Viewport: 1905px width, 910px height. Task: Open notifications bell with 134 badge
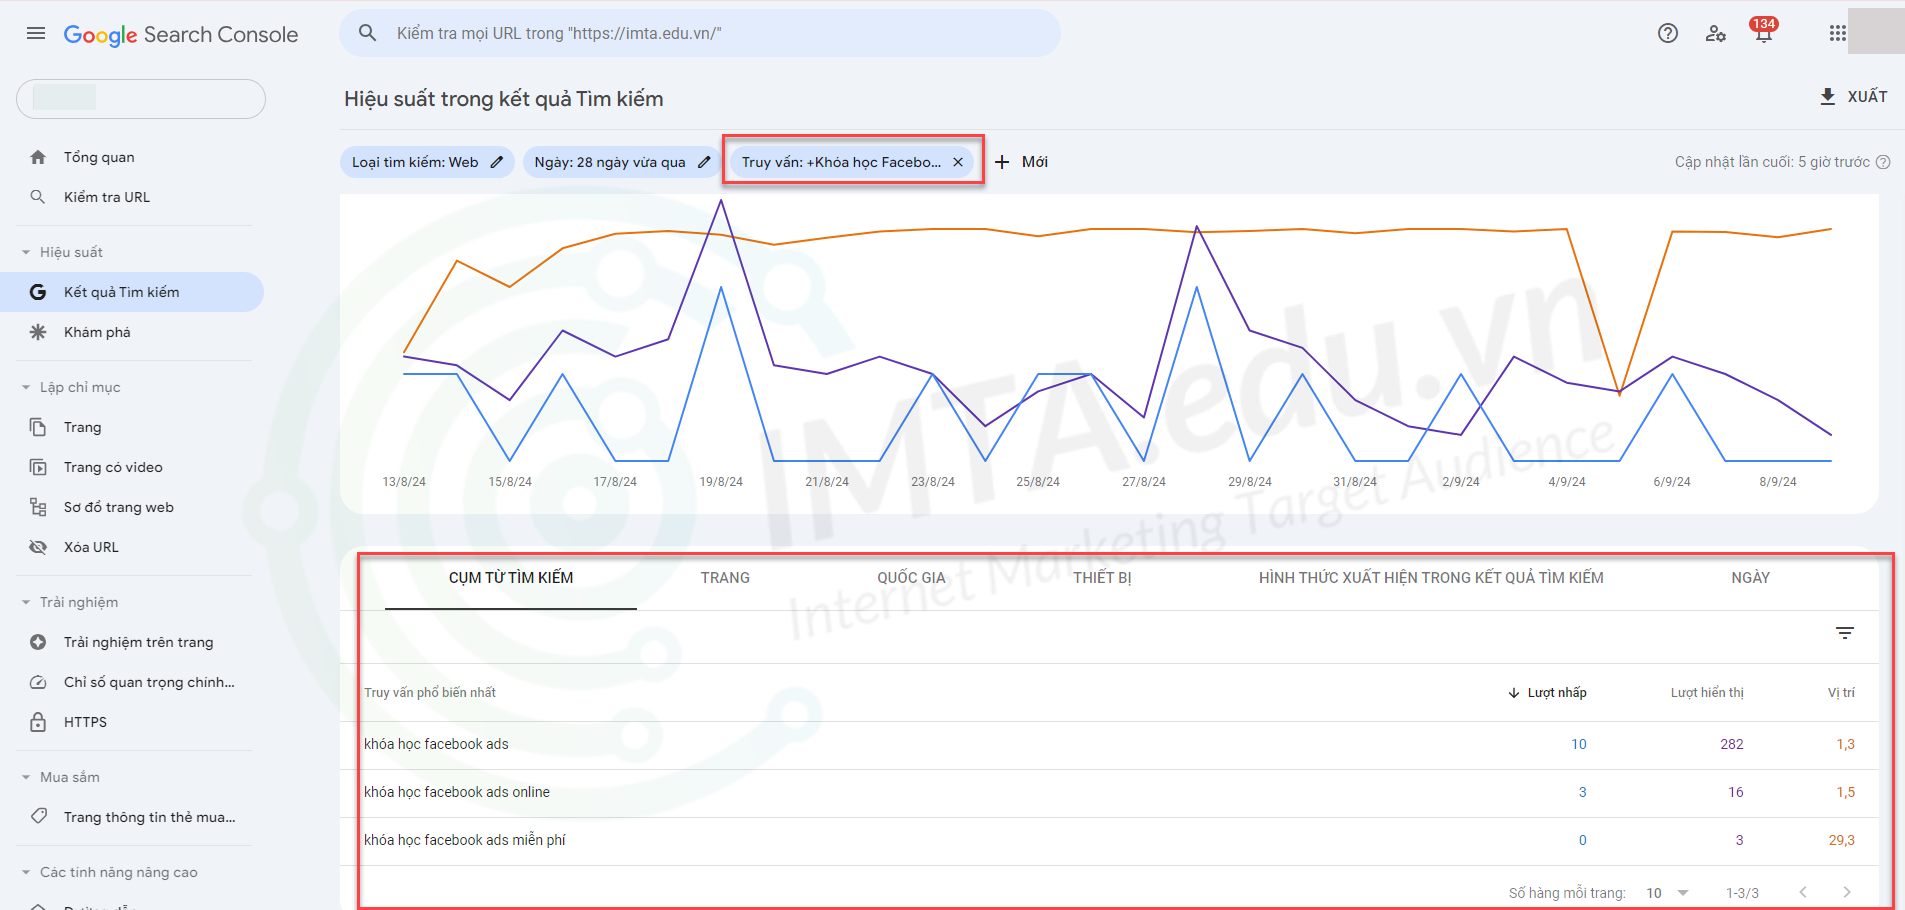pyautogui.click(x=1764, y=30)
